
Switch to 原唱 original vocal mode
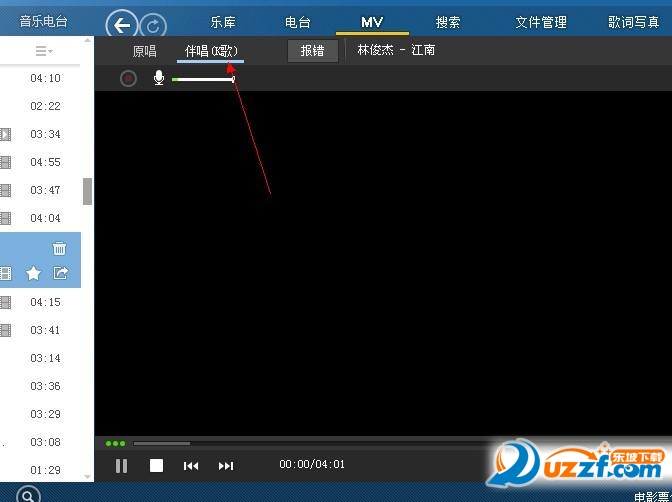pos(144,51)
